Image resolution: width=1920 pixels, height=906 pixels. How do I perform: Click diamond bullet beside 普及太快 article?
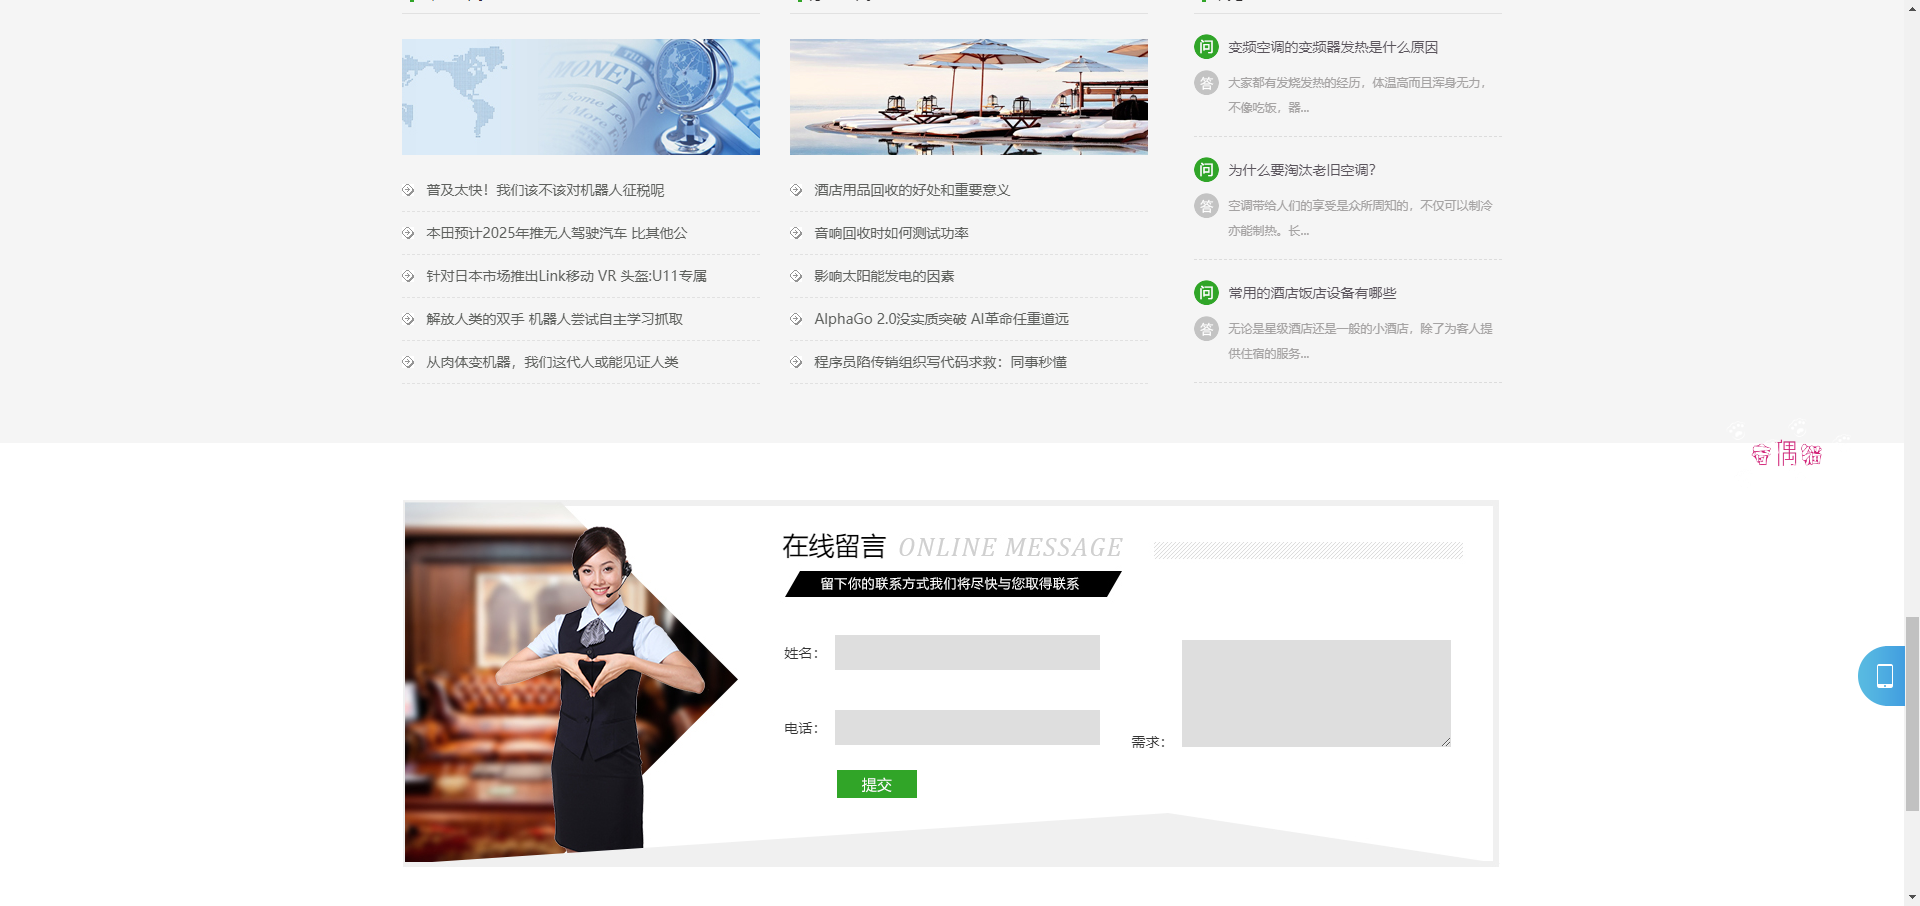pyautogui.click(x=408, y=190)
